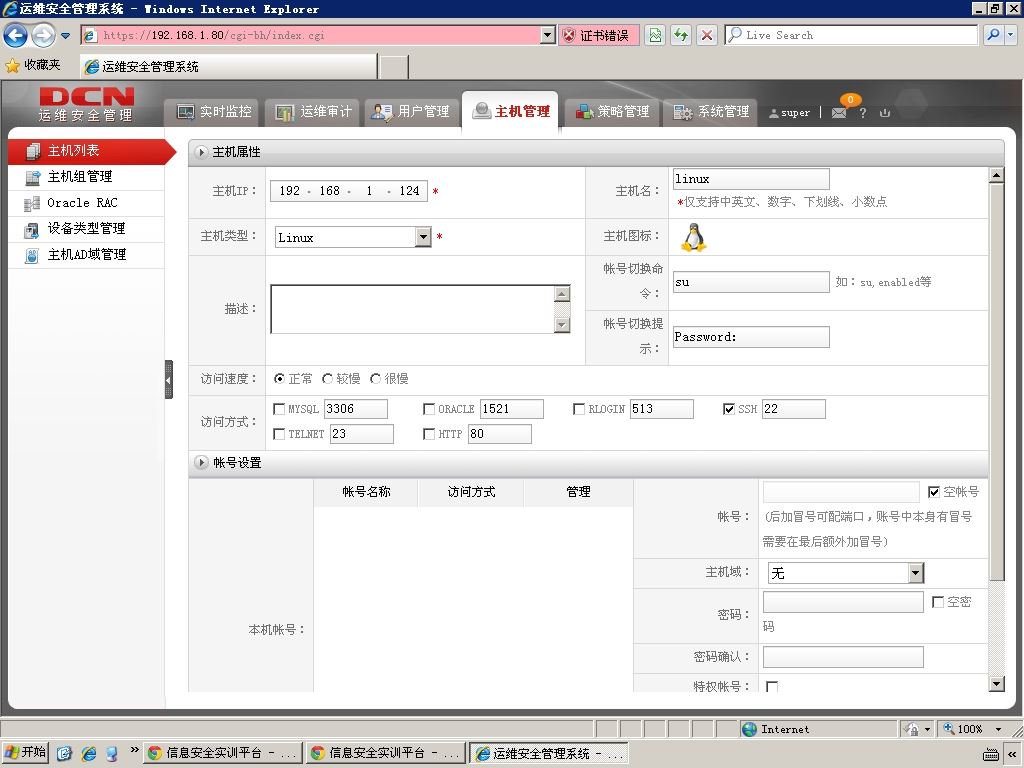Click the show desktop quick launch icon
1024x768 pixels.
(64, 753)
